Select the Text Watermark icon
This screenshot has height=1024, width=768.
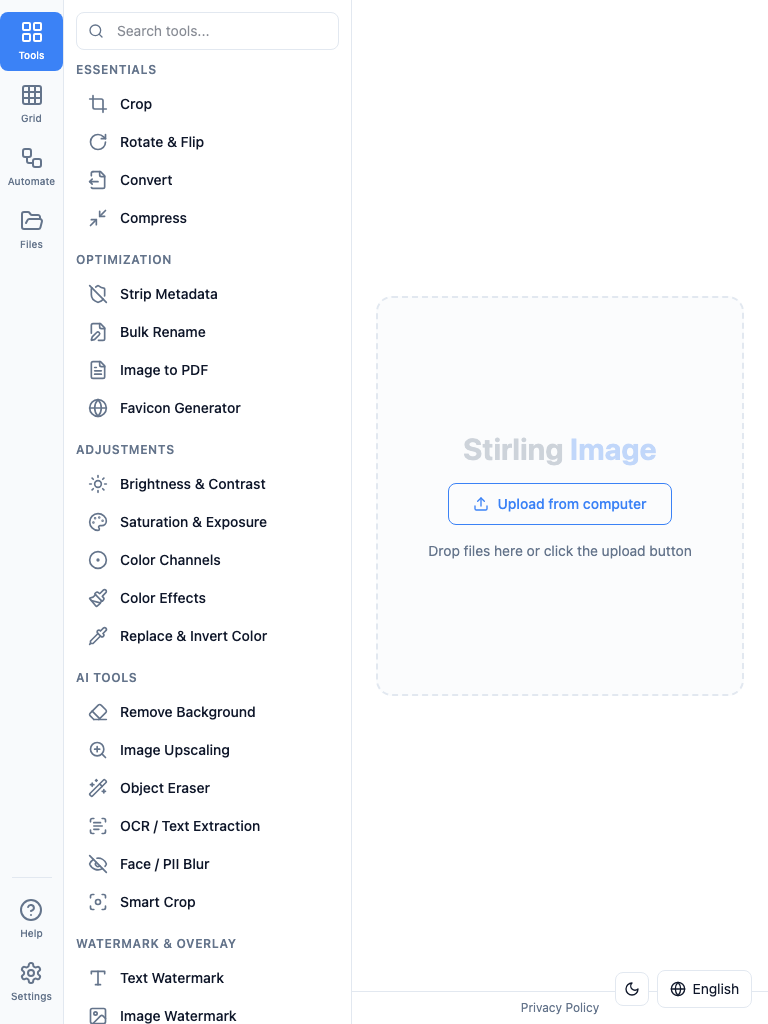point(98,978)
